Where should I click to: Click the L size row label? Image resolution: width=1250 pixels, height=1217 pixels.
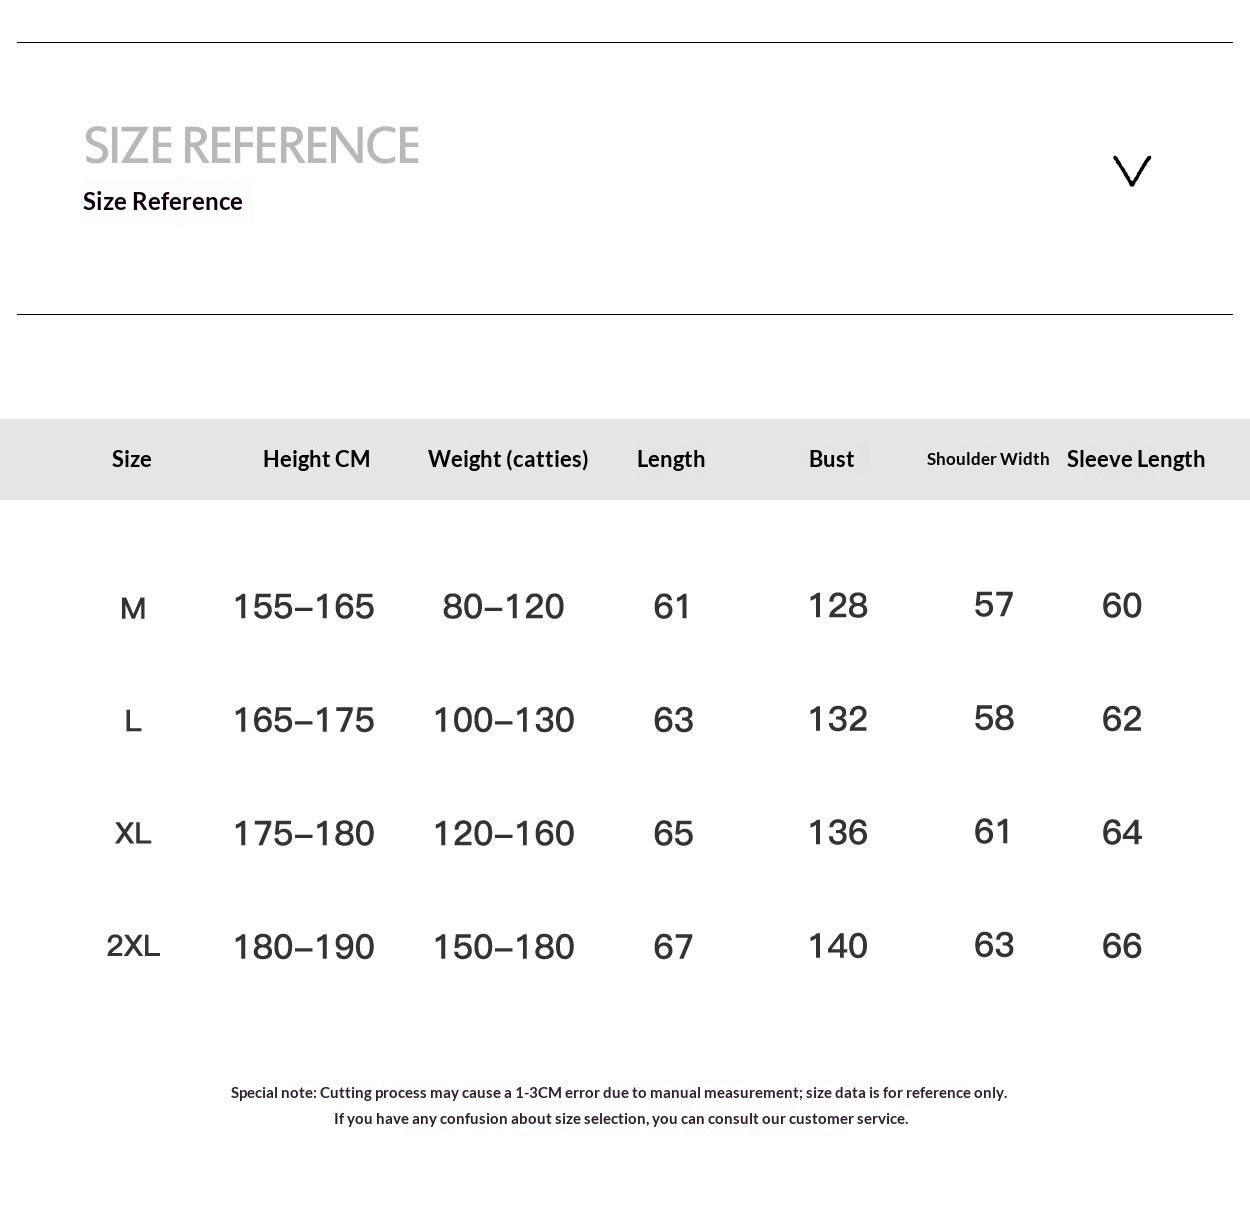133,721
